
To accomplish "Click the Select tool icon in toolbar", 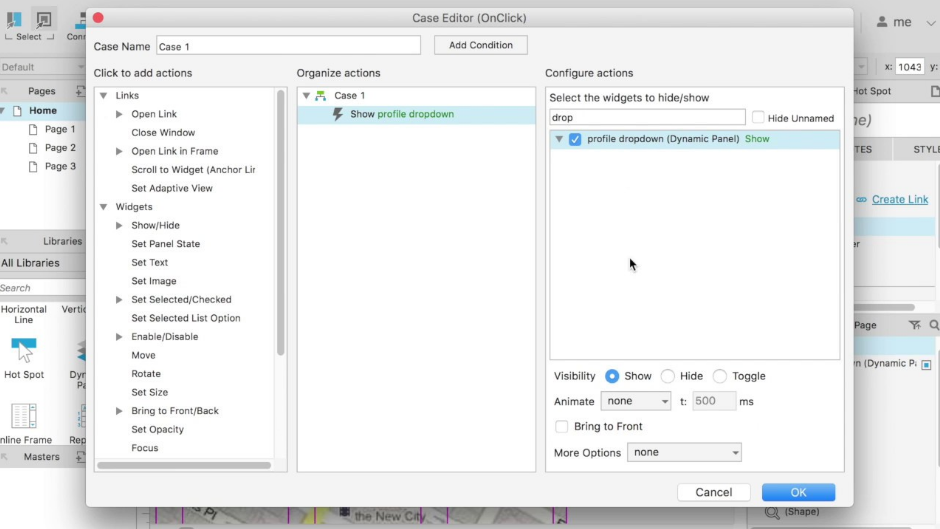I will [44, 20].
